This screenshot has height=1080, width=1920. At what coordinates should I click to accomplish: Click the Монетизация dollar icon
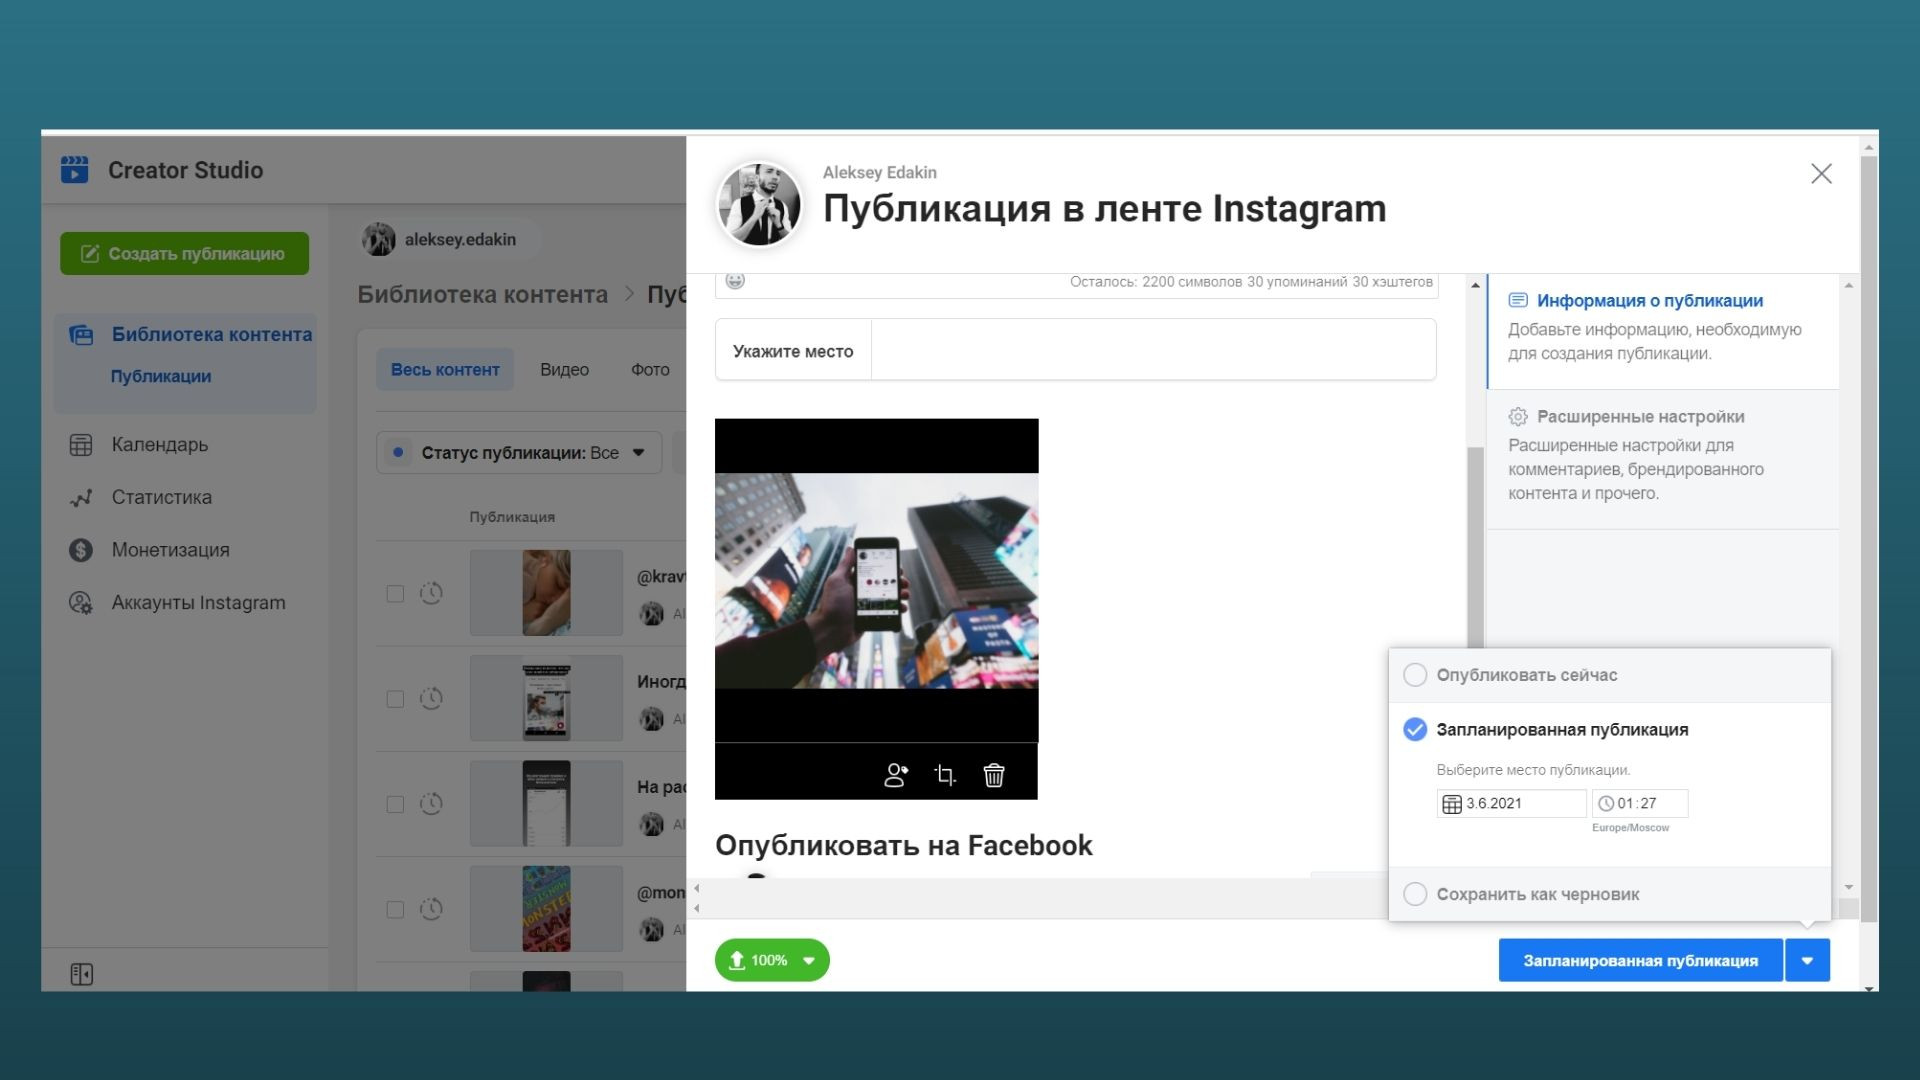coord(81,550)
